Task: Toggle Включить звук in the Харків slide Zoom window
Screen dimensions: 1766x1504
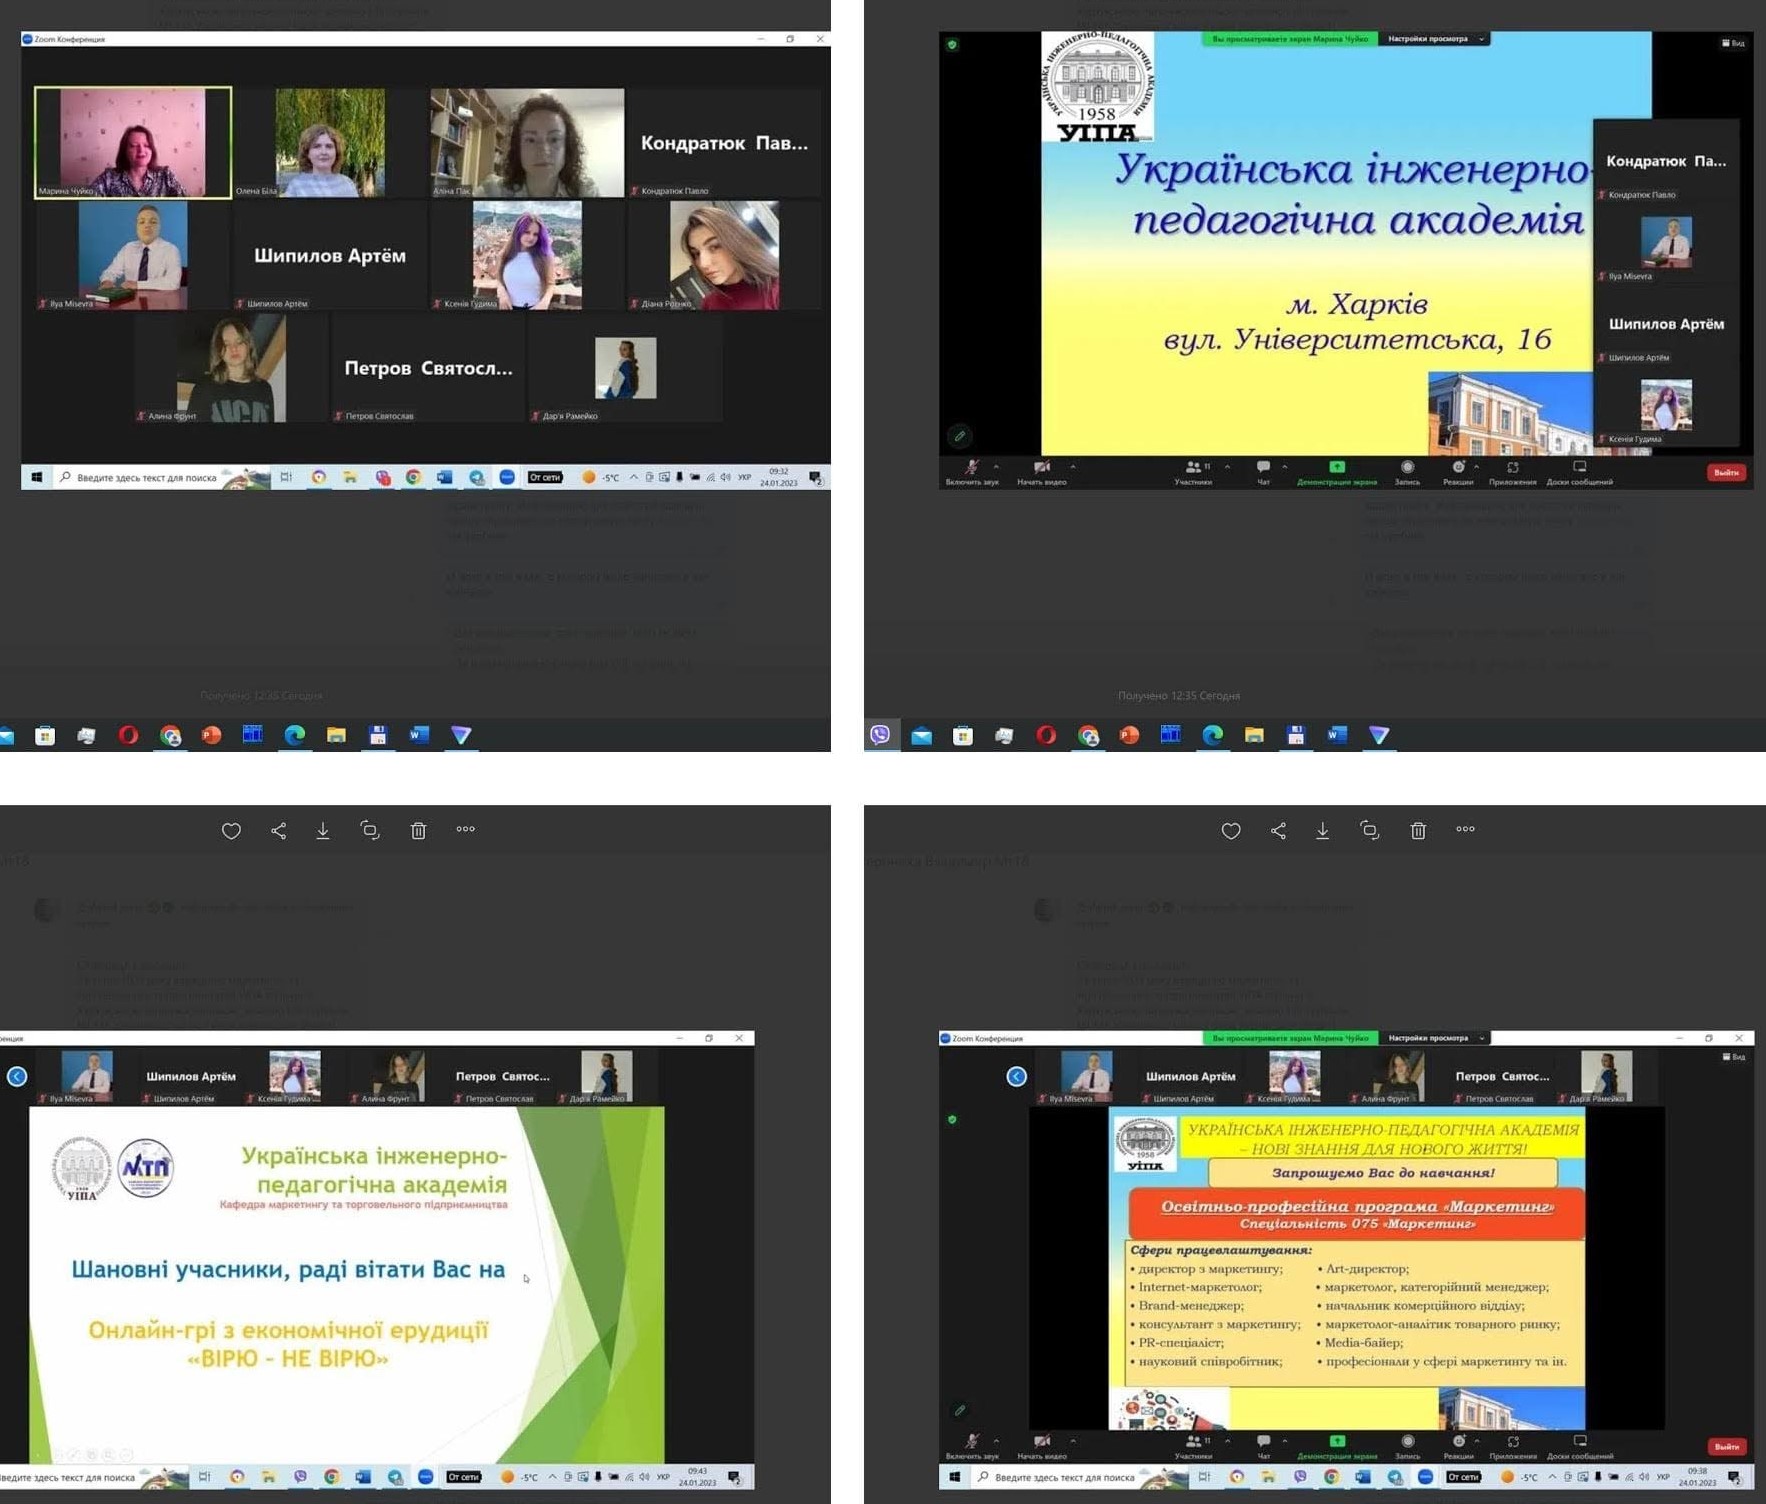Action: [972, 472]
